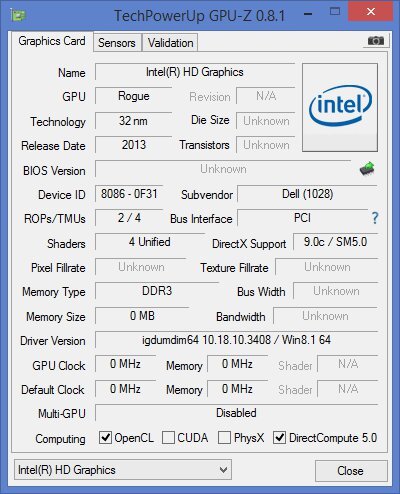The width and height of the screenshot is (400, 494).
Task: Click the GPU Clock row Memory 0 MHz field
Action: coord(237,364)
